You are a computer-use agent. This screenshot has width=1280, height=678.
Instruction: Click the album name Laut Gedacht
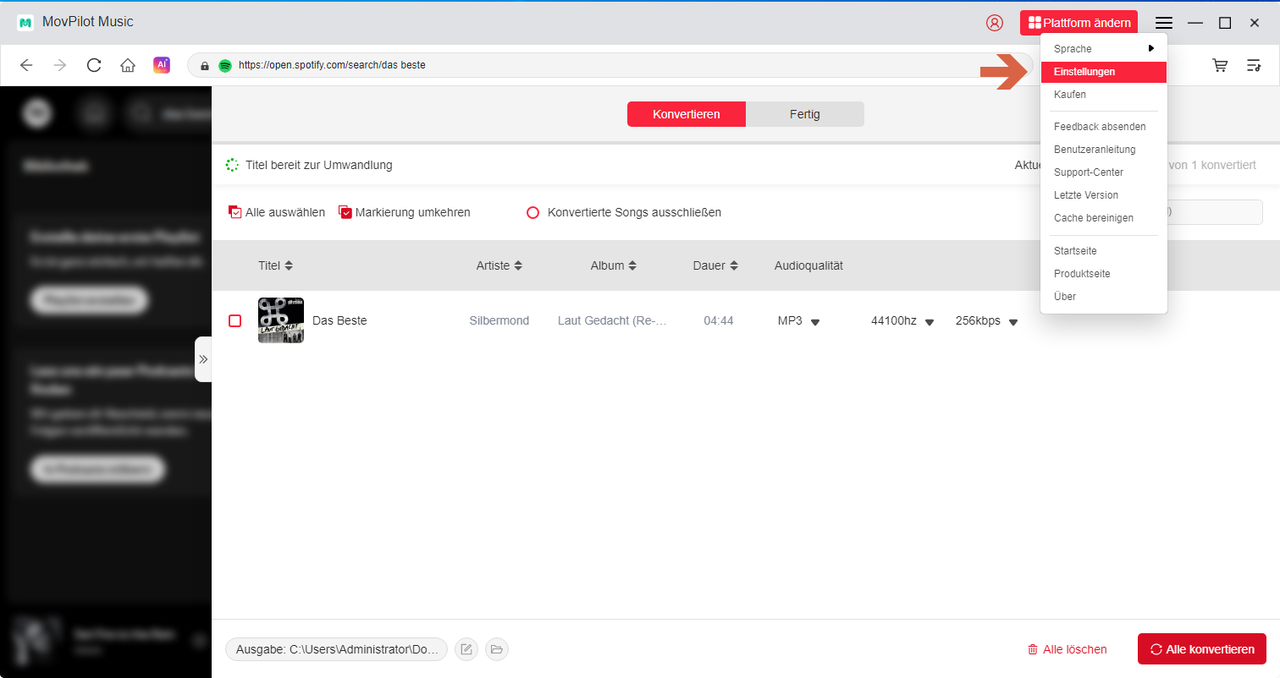[612, 321]
